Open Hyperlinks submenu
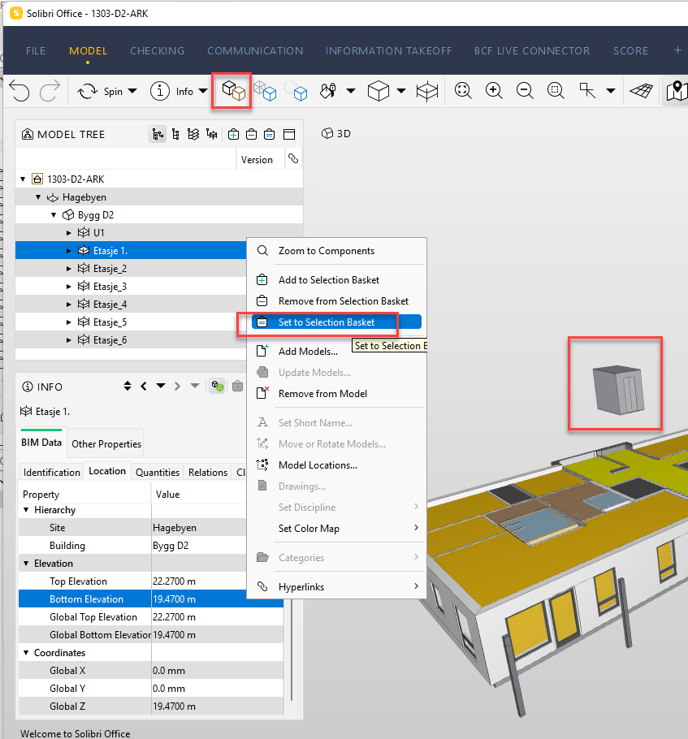Viewport: 688px width, 739px height. [x=336, y=587]
